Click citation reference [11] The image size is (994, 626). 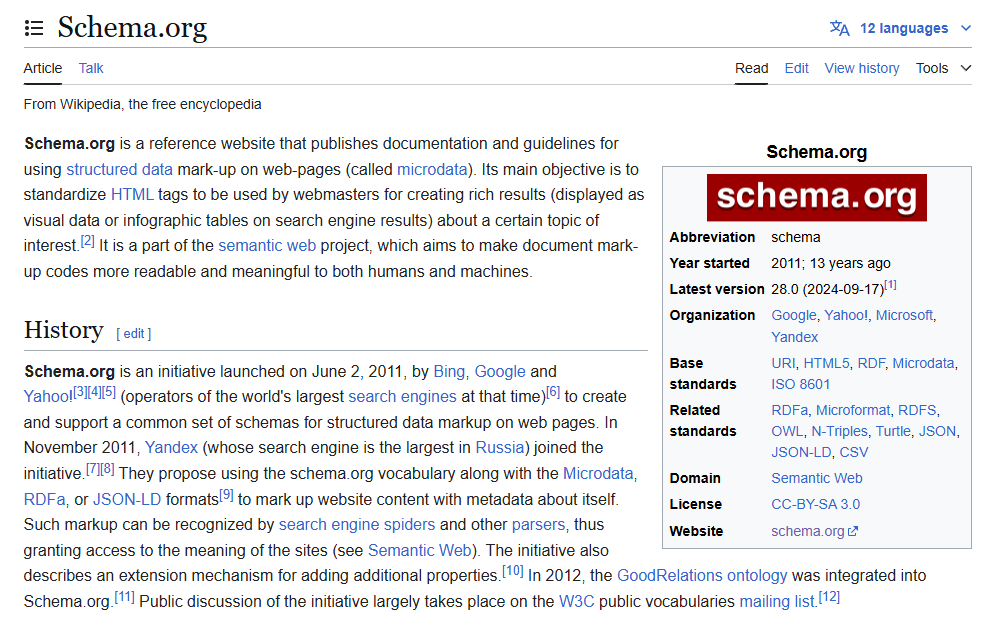click(x=124, y=597)
